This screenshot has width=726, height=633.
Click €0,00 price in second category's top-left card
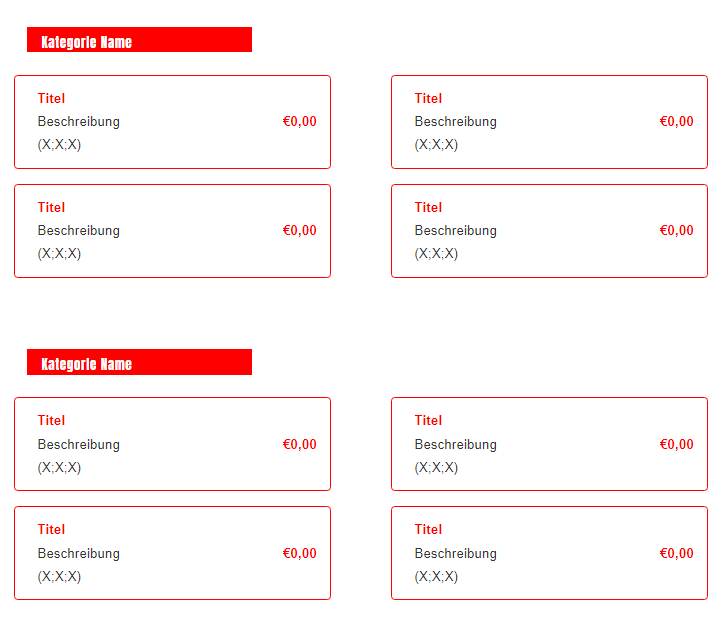tap(300, 444)
